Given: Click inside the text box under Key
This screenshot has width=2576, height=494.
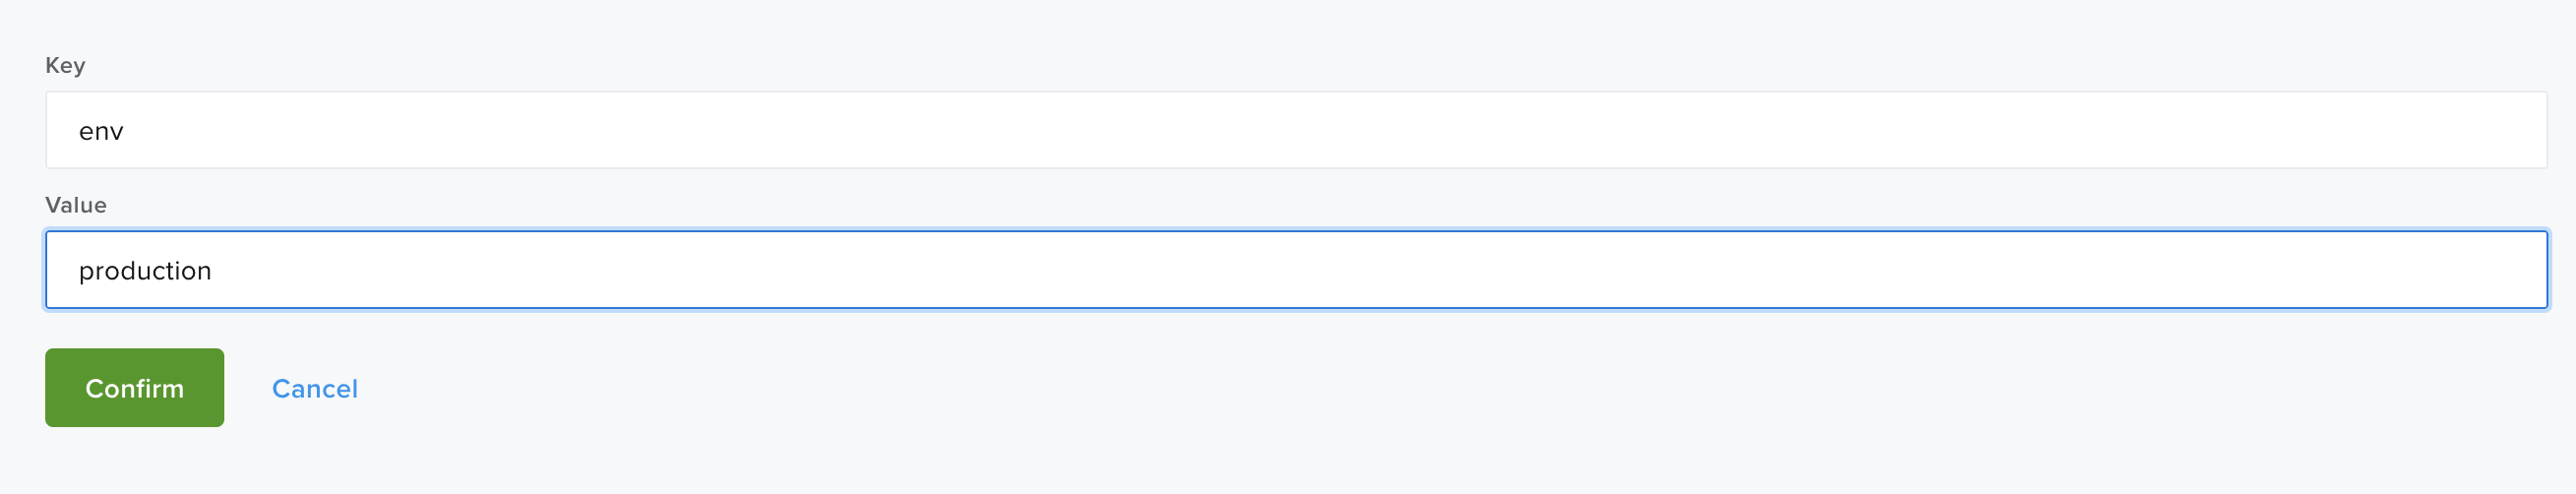Looking at the screenshot, I should (x=1295, y=130).
